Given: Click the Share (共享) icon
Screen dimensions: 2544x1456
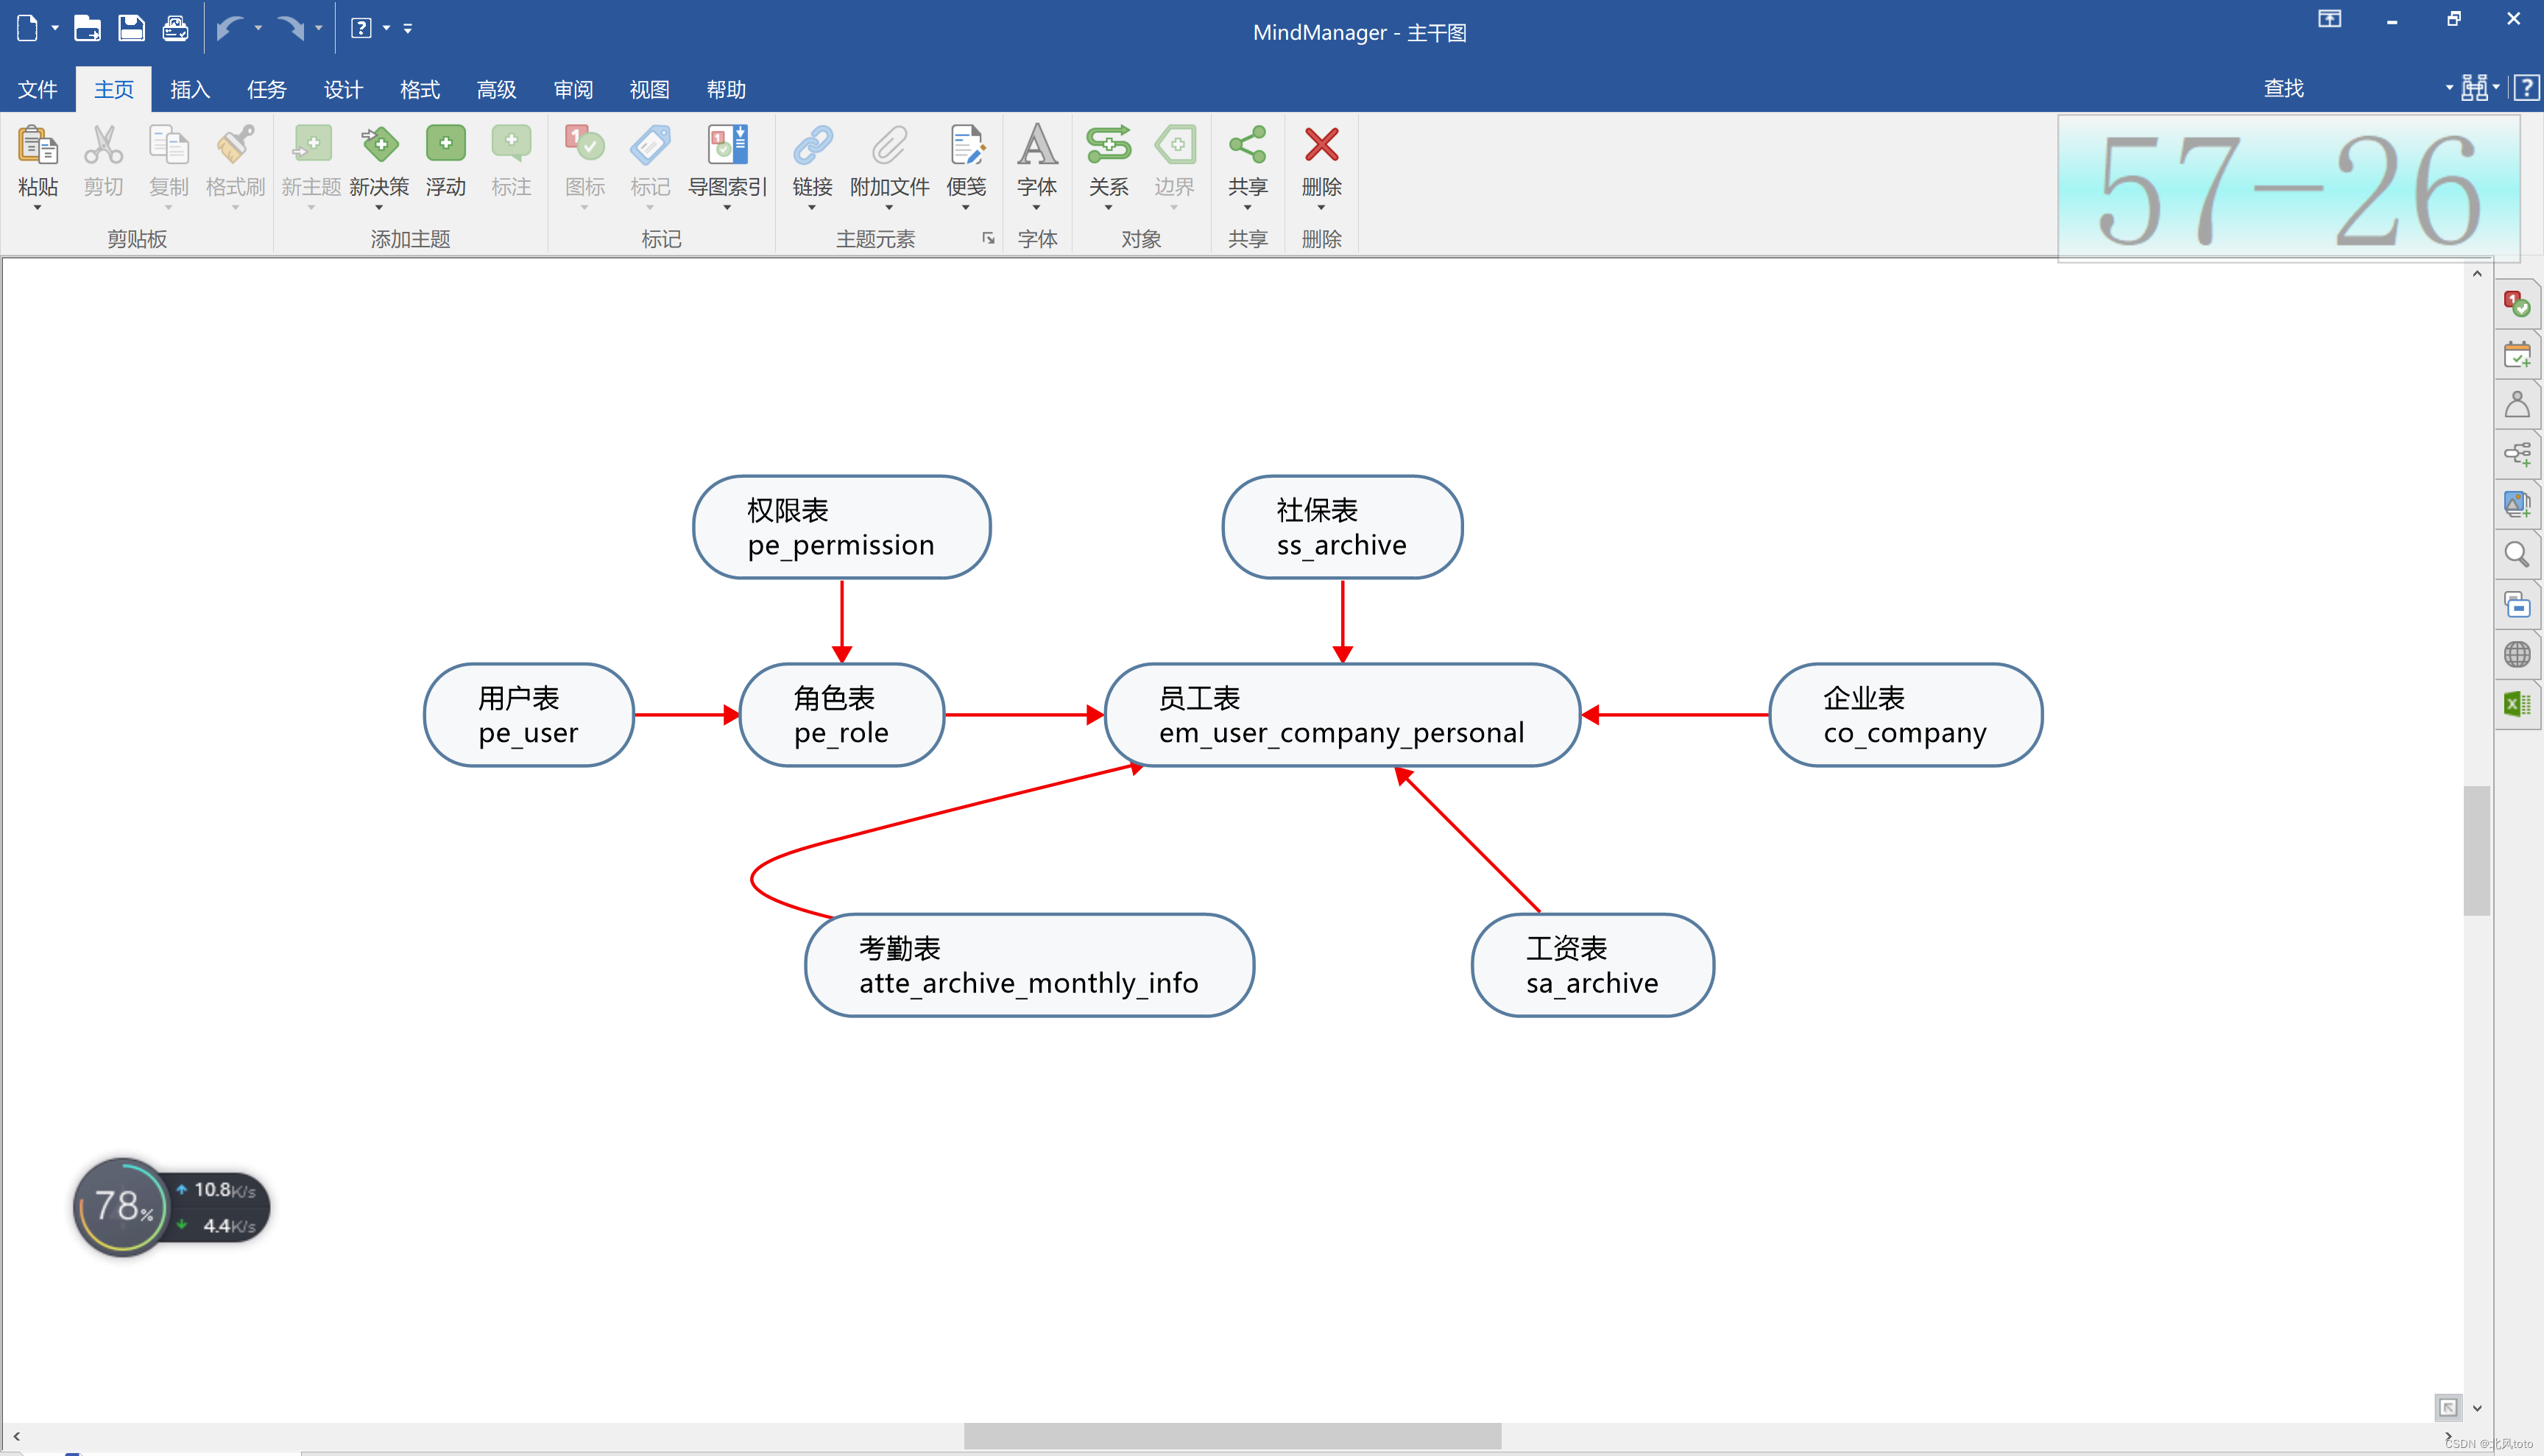Looking at the screenshot, I should 1247,145.
